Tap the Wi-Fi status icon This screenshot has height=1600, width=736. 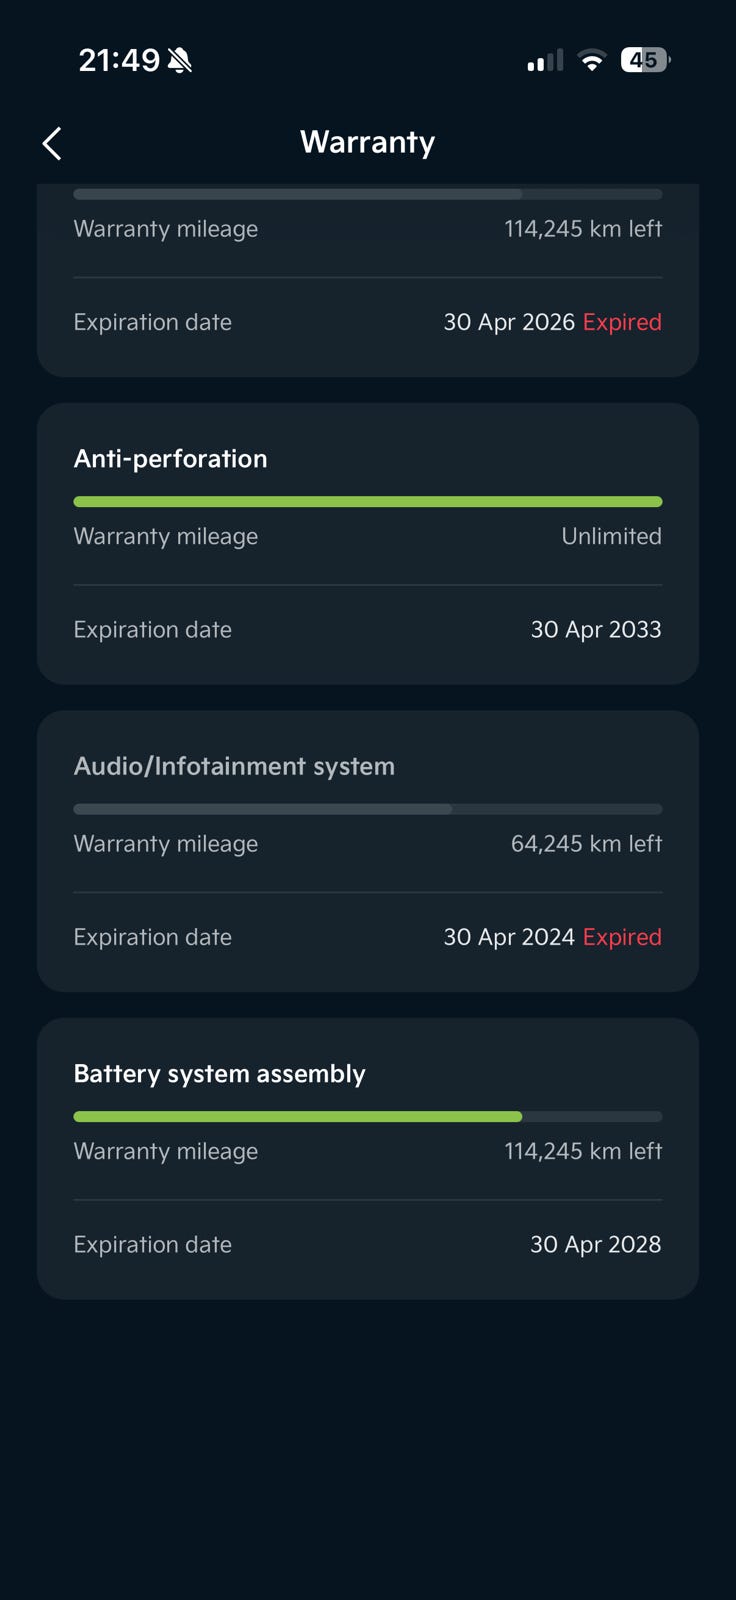pyautogui.click(x=592, y=61)
